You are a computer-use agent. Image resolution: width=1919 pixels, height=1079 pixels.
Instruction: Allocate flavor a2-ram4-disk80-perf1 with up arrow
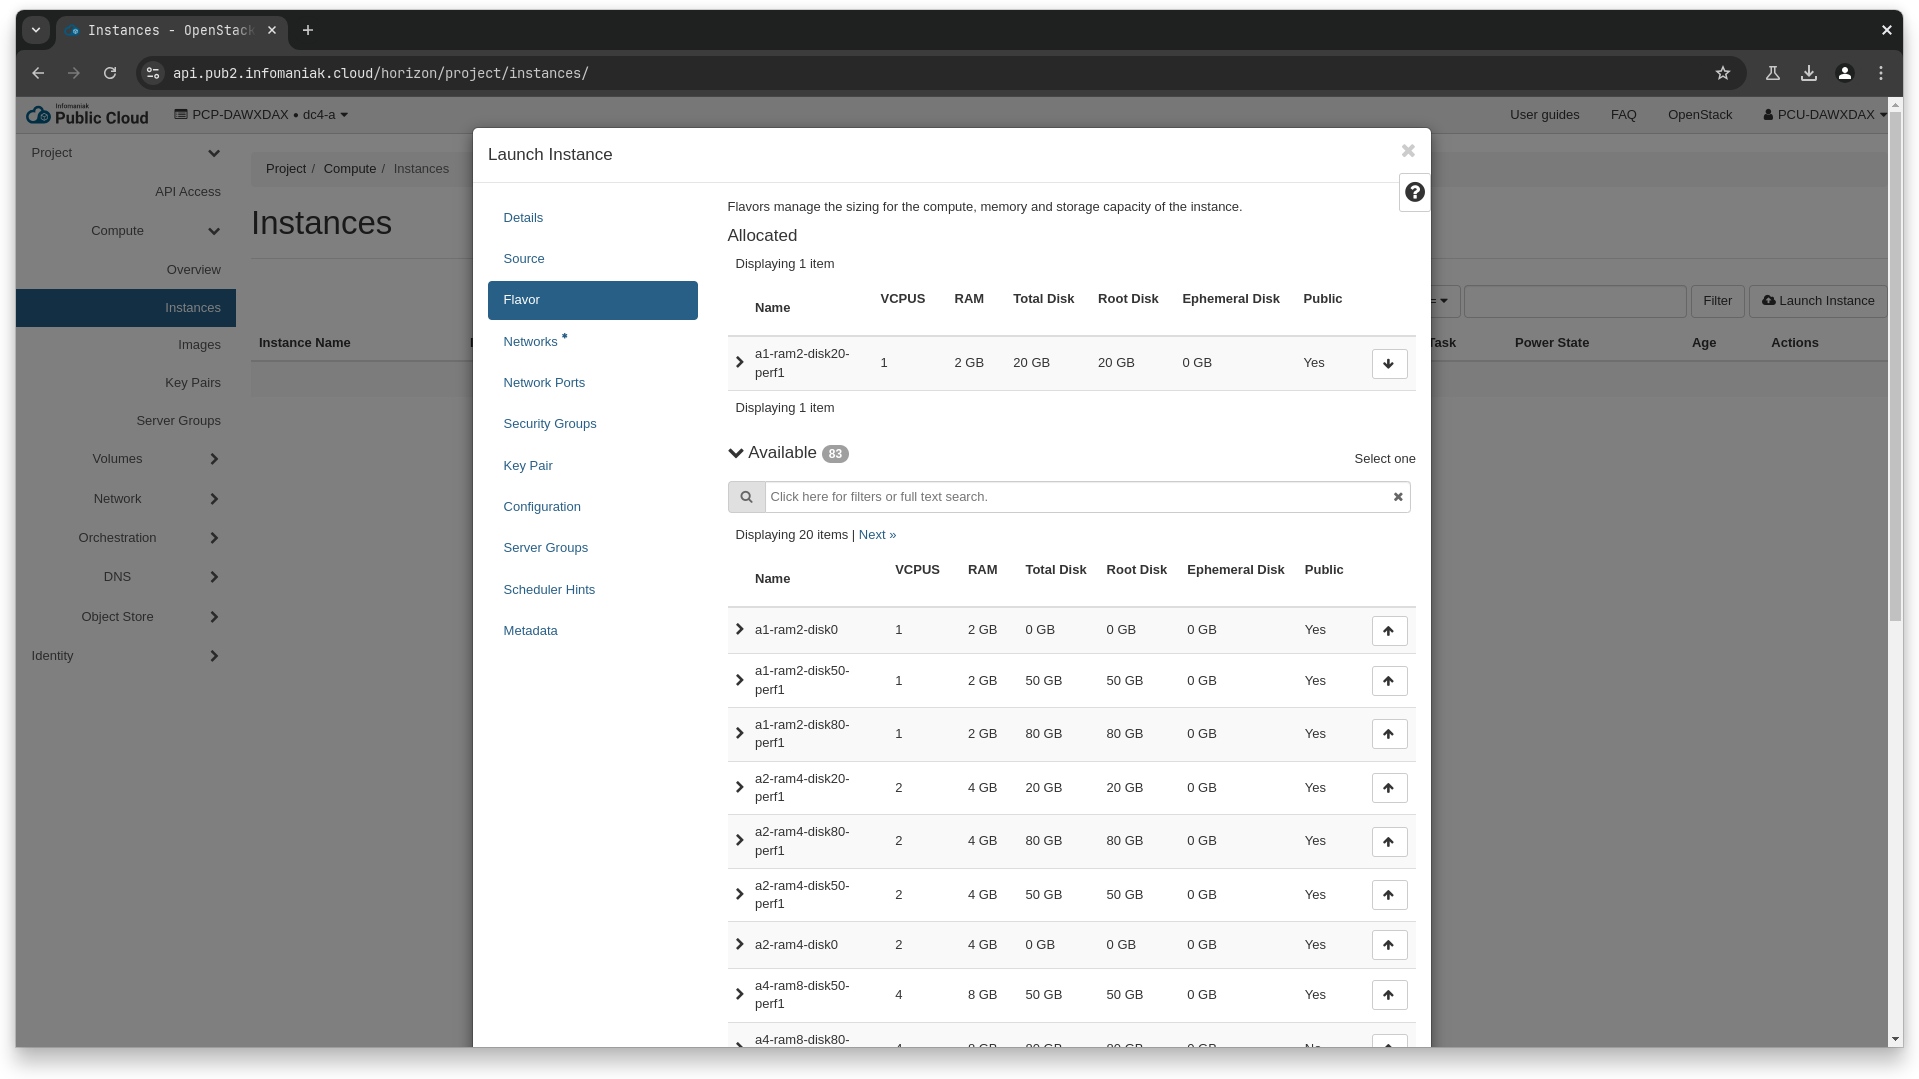pos(1389,842)
